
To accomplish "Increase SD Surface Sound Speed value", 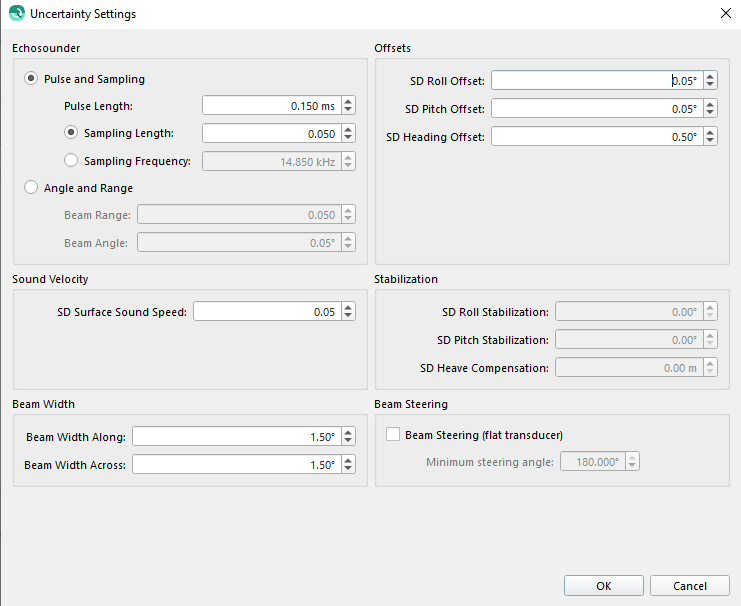I will [x=348, y=307].
